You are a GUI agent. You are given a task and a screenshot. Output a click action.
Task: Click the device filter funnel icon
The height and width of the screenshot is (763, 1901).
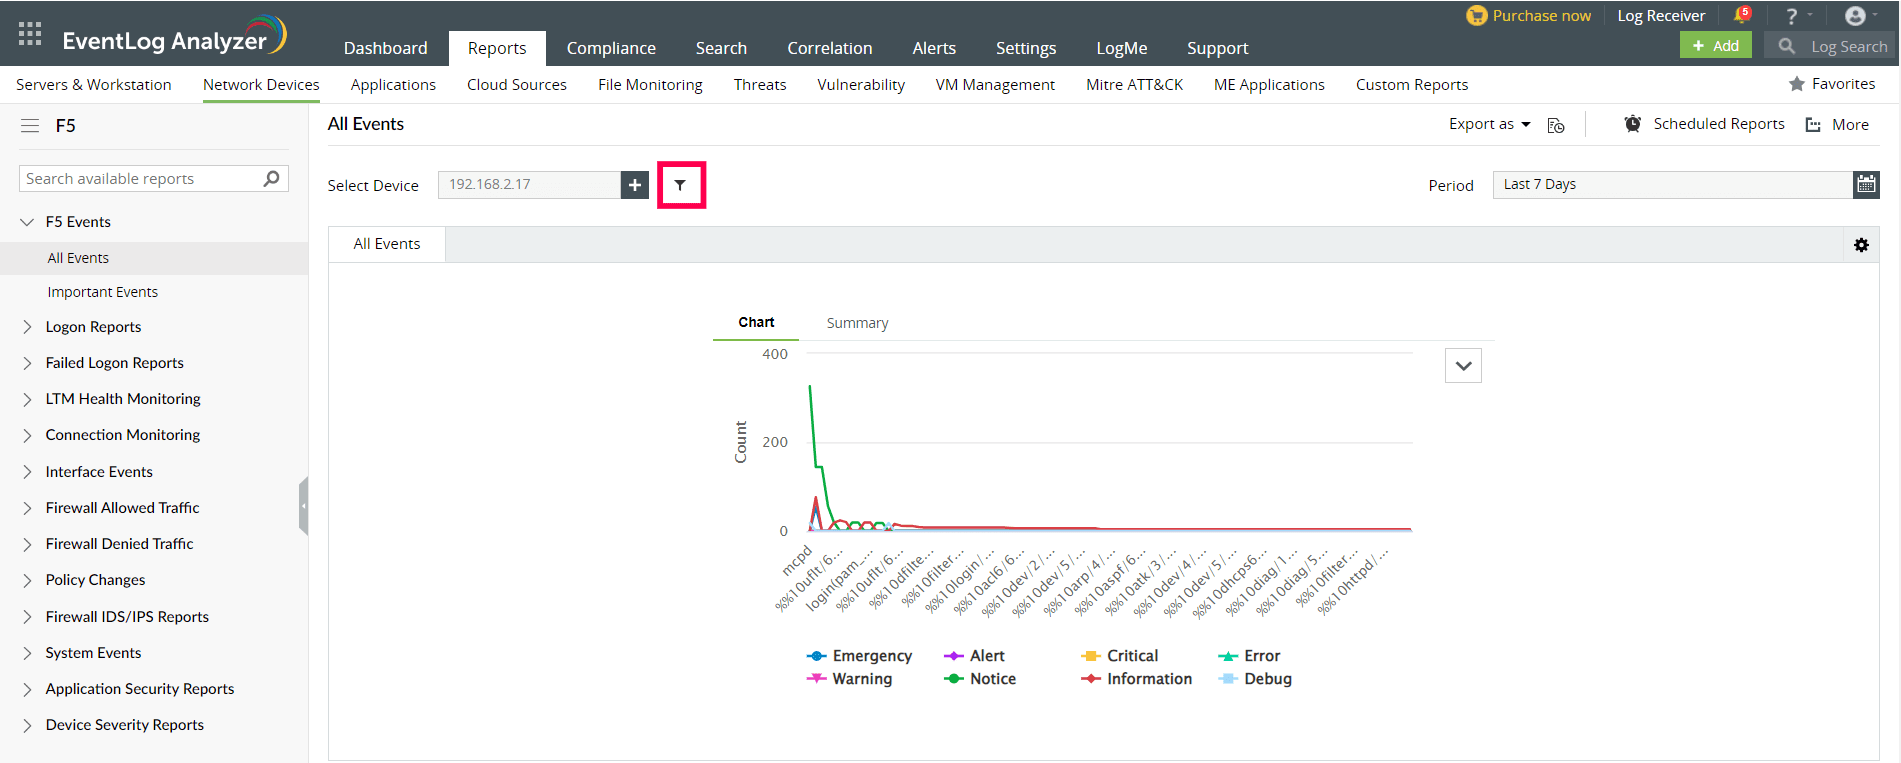pyautogui.click(x=680, y=185)
